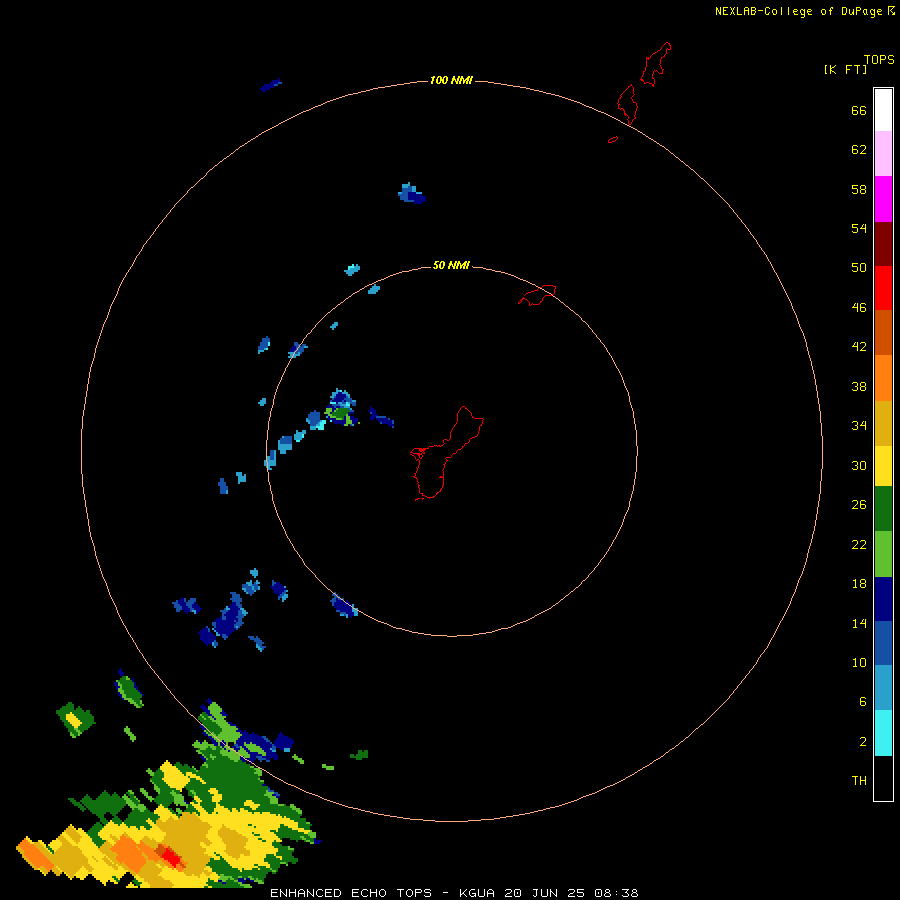Click the Rota island outline on 50 NMI ring
The height and width of the screenshot is (900, 900).
pos(537,295)
